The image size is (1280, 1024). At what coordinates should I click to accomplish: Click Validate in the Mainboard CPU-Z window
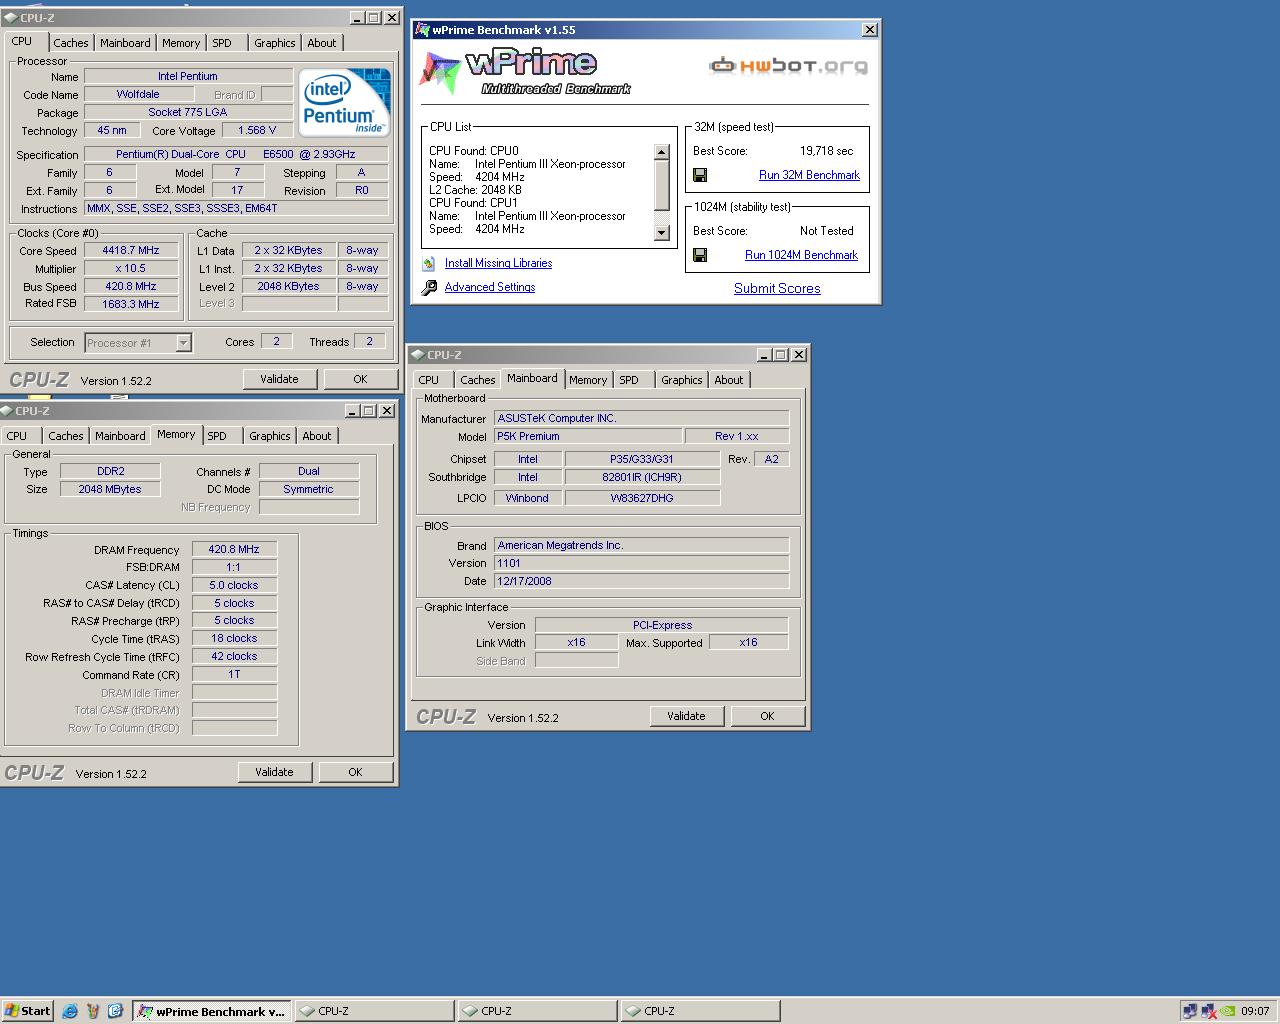(686, 716)
